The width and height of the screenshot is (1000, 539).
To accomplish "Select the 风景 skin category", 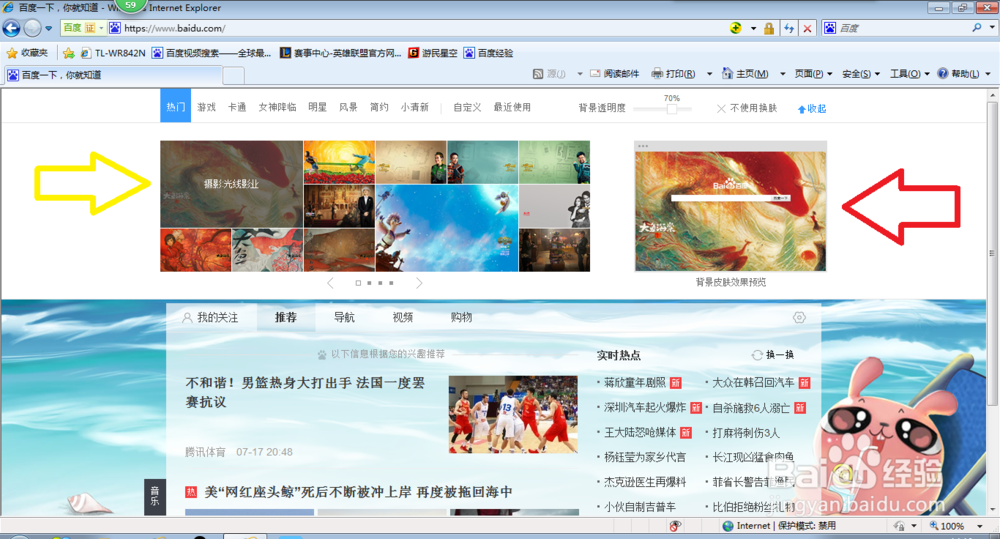I will [x=348, y=107].
